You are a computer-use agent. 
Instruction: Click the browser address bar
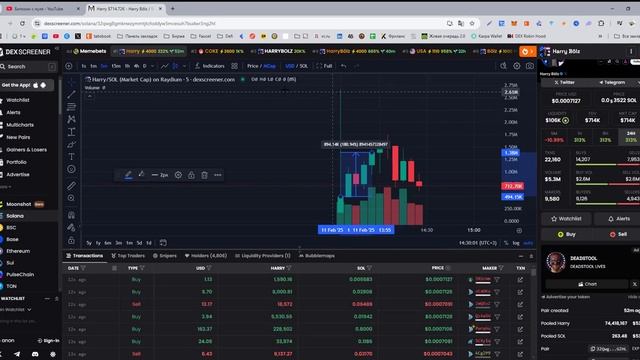241,23
